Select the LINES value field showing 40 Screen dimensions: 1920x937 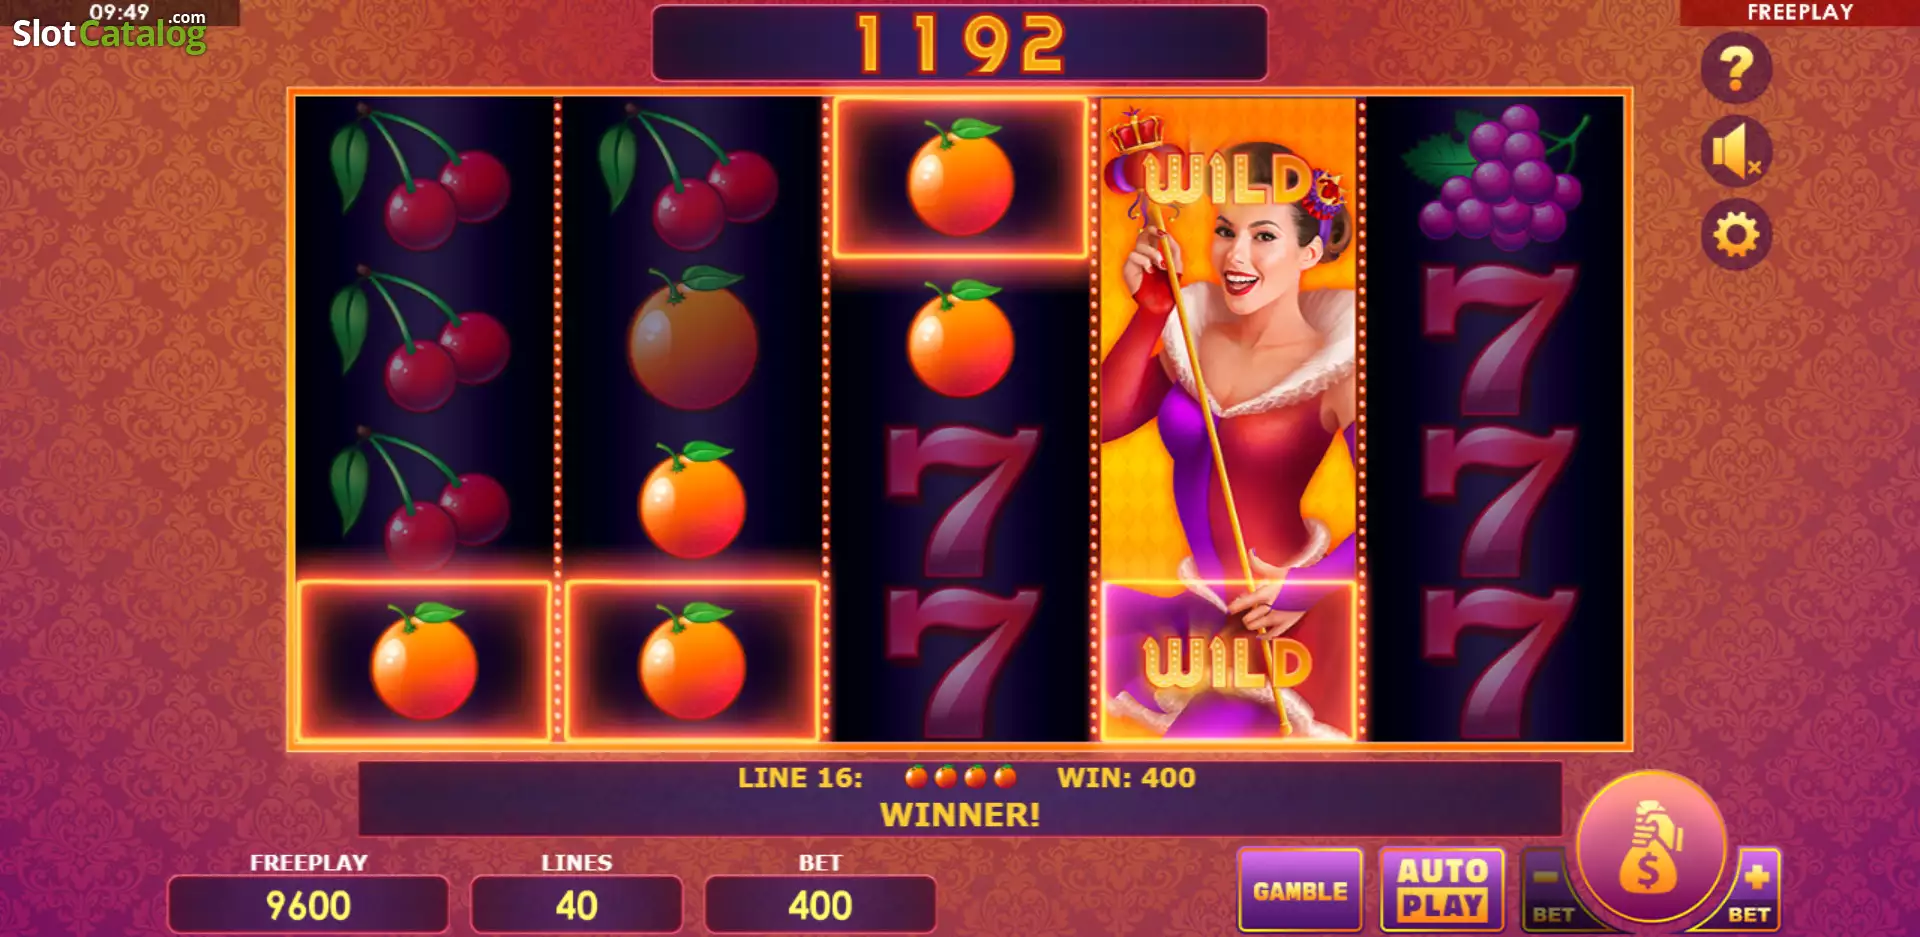tap(576, 905)
